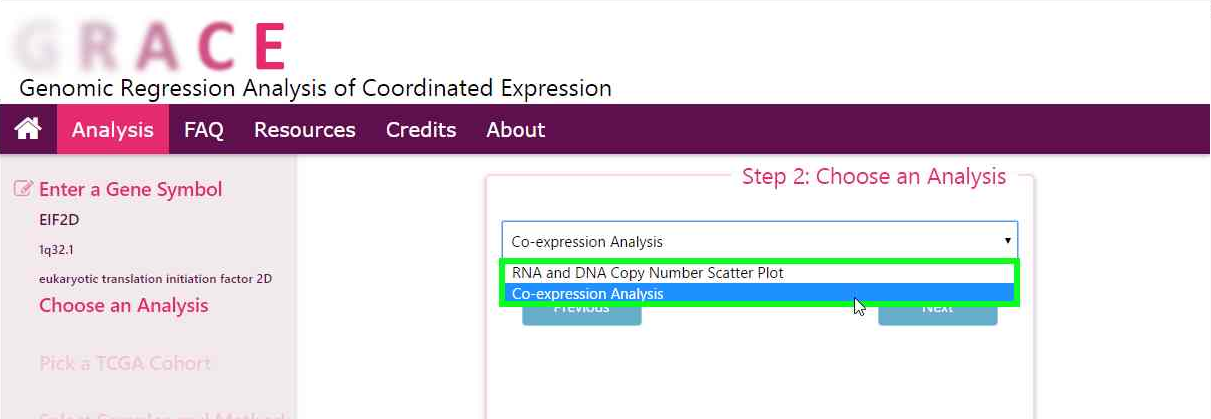Select the Choose an Analysis step
Image resolution: width=1211 pixels, height=419 pixels.
pyautogui.click(x=123, y=305)
